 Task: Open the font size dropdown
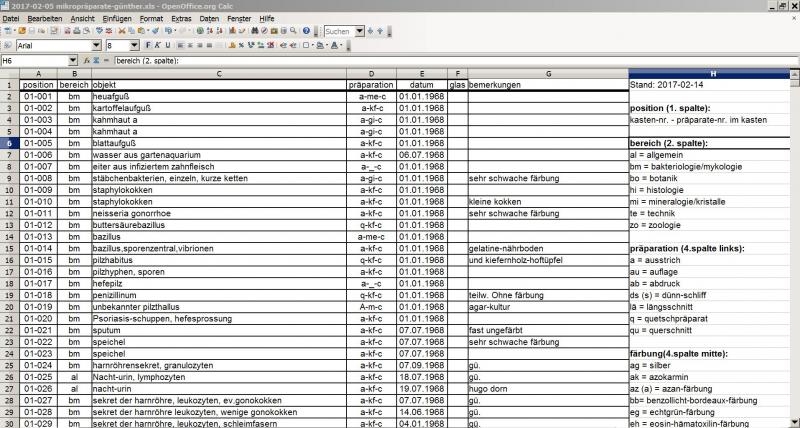point(135,45)
